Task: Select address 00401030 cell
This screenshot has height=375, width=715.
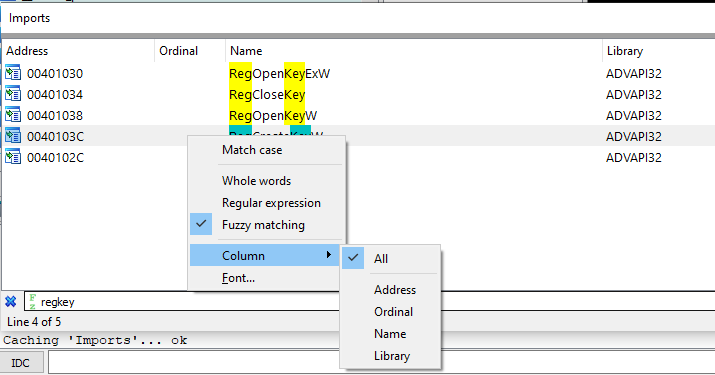Action: click(55, 73)
